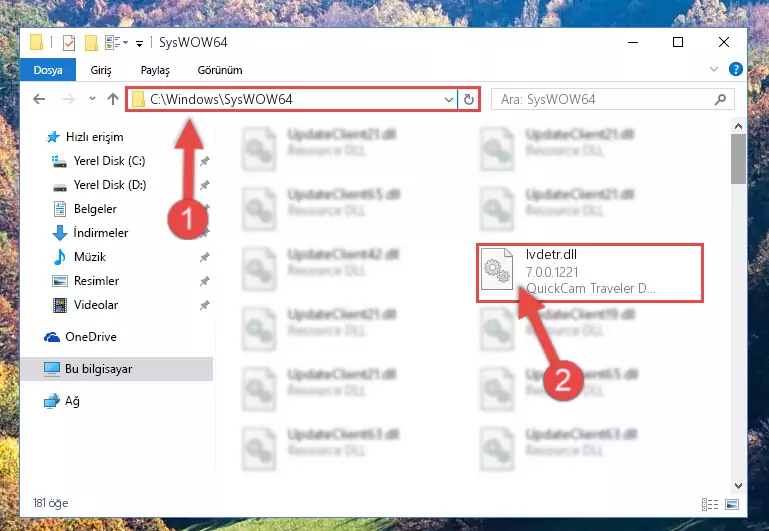Open the Paylaş ribbon tab

coord(155,70)
